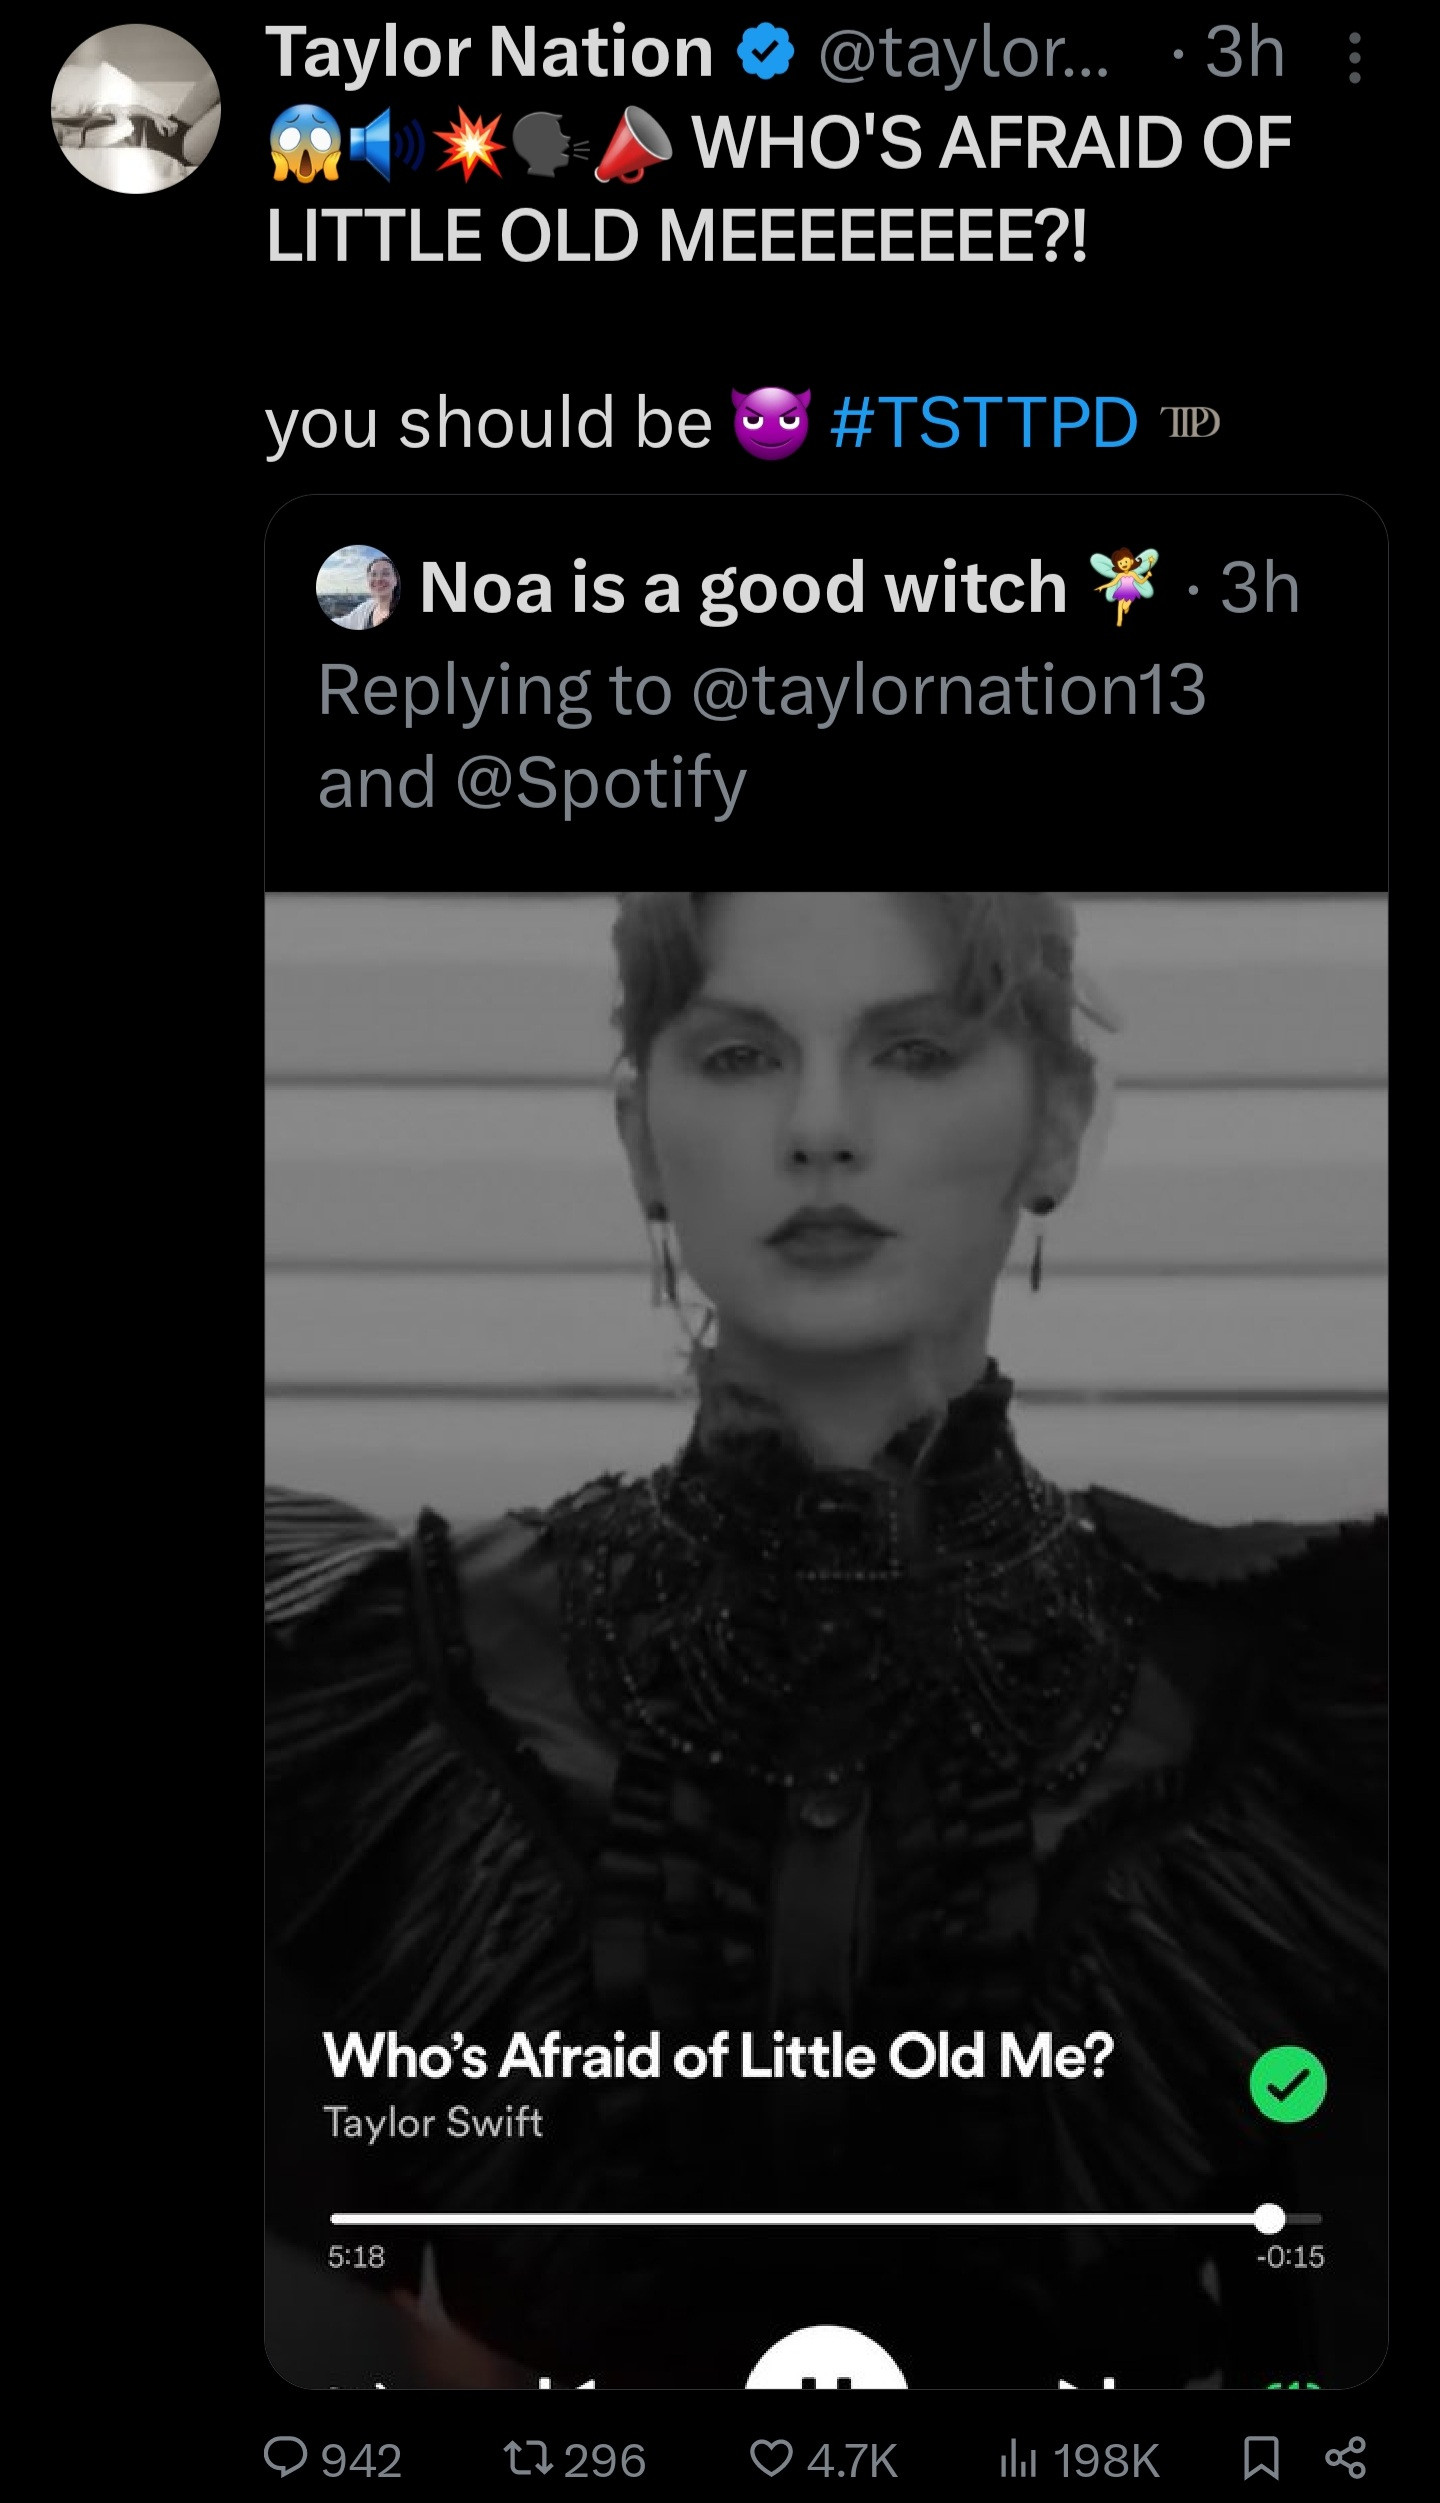Image resolution: width=1440 pixels, height=2503 pixels.
Task: Repost the tweet with 296 reposts
Action: click(x=527, y=2456)
